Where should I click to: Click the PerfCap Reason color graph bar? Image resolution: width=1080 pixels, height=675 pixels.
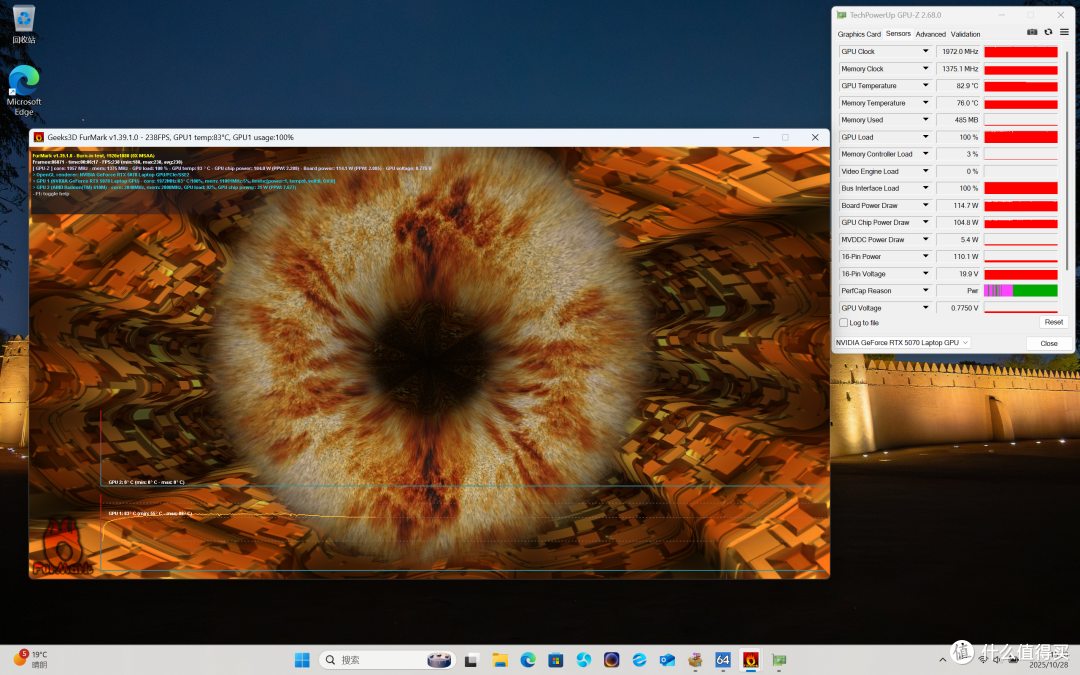[x=1021, y=291]
